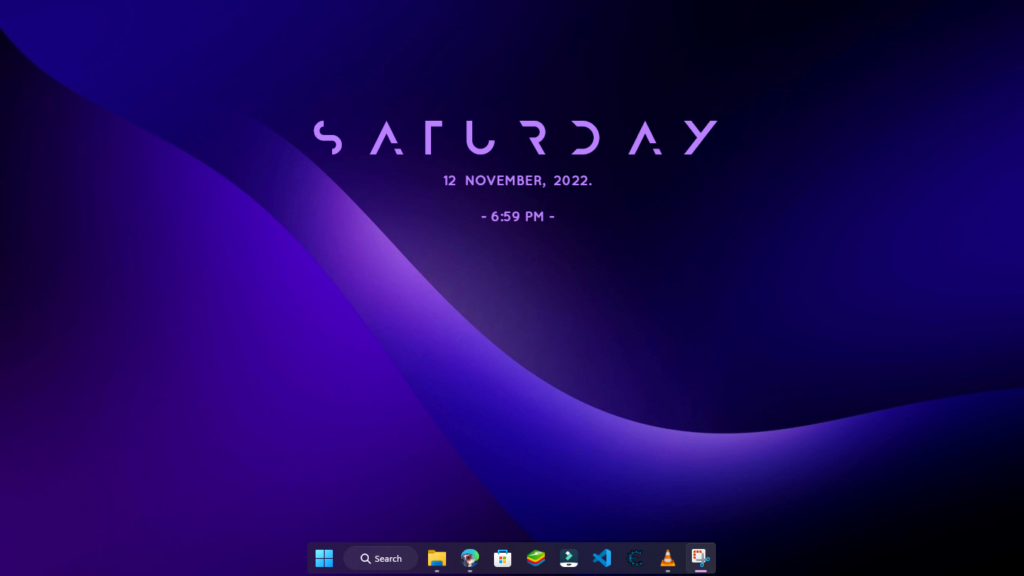This screenshot has width=1024, height=576.
Task: Click the taskbar Search box
Action: (381, 558)
